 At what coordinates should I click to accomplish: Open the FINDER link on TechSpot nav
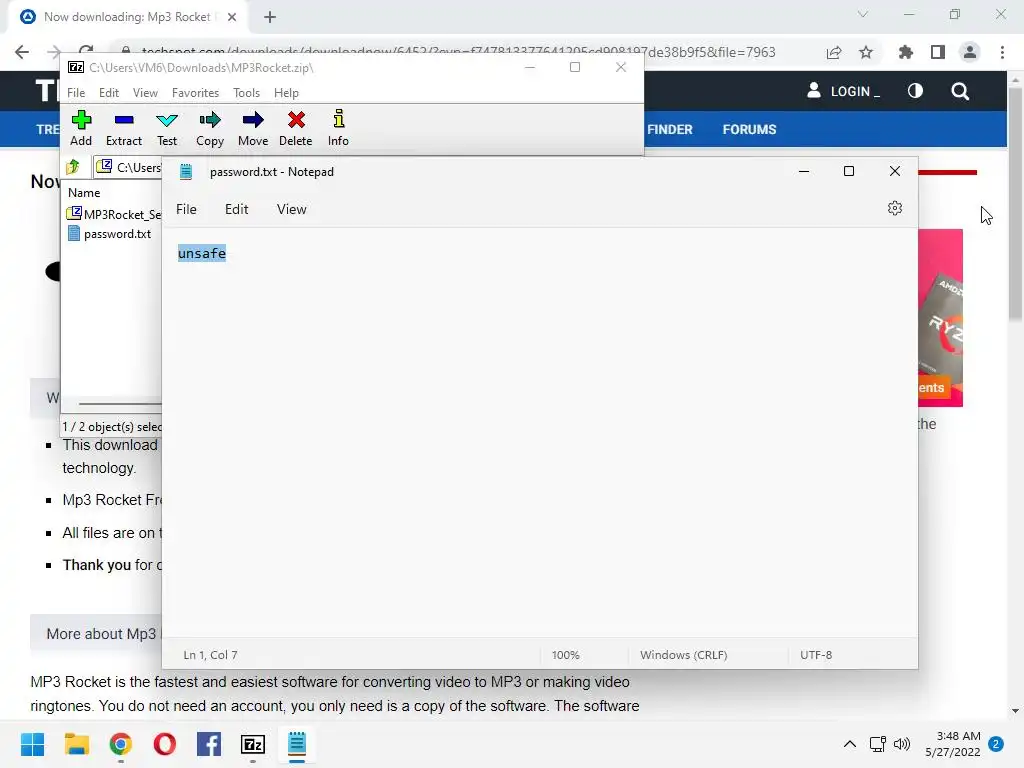point(669,129)
